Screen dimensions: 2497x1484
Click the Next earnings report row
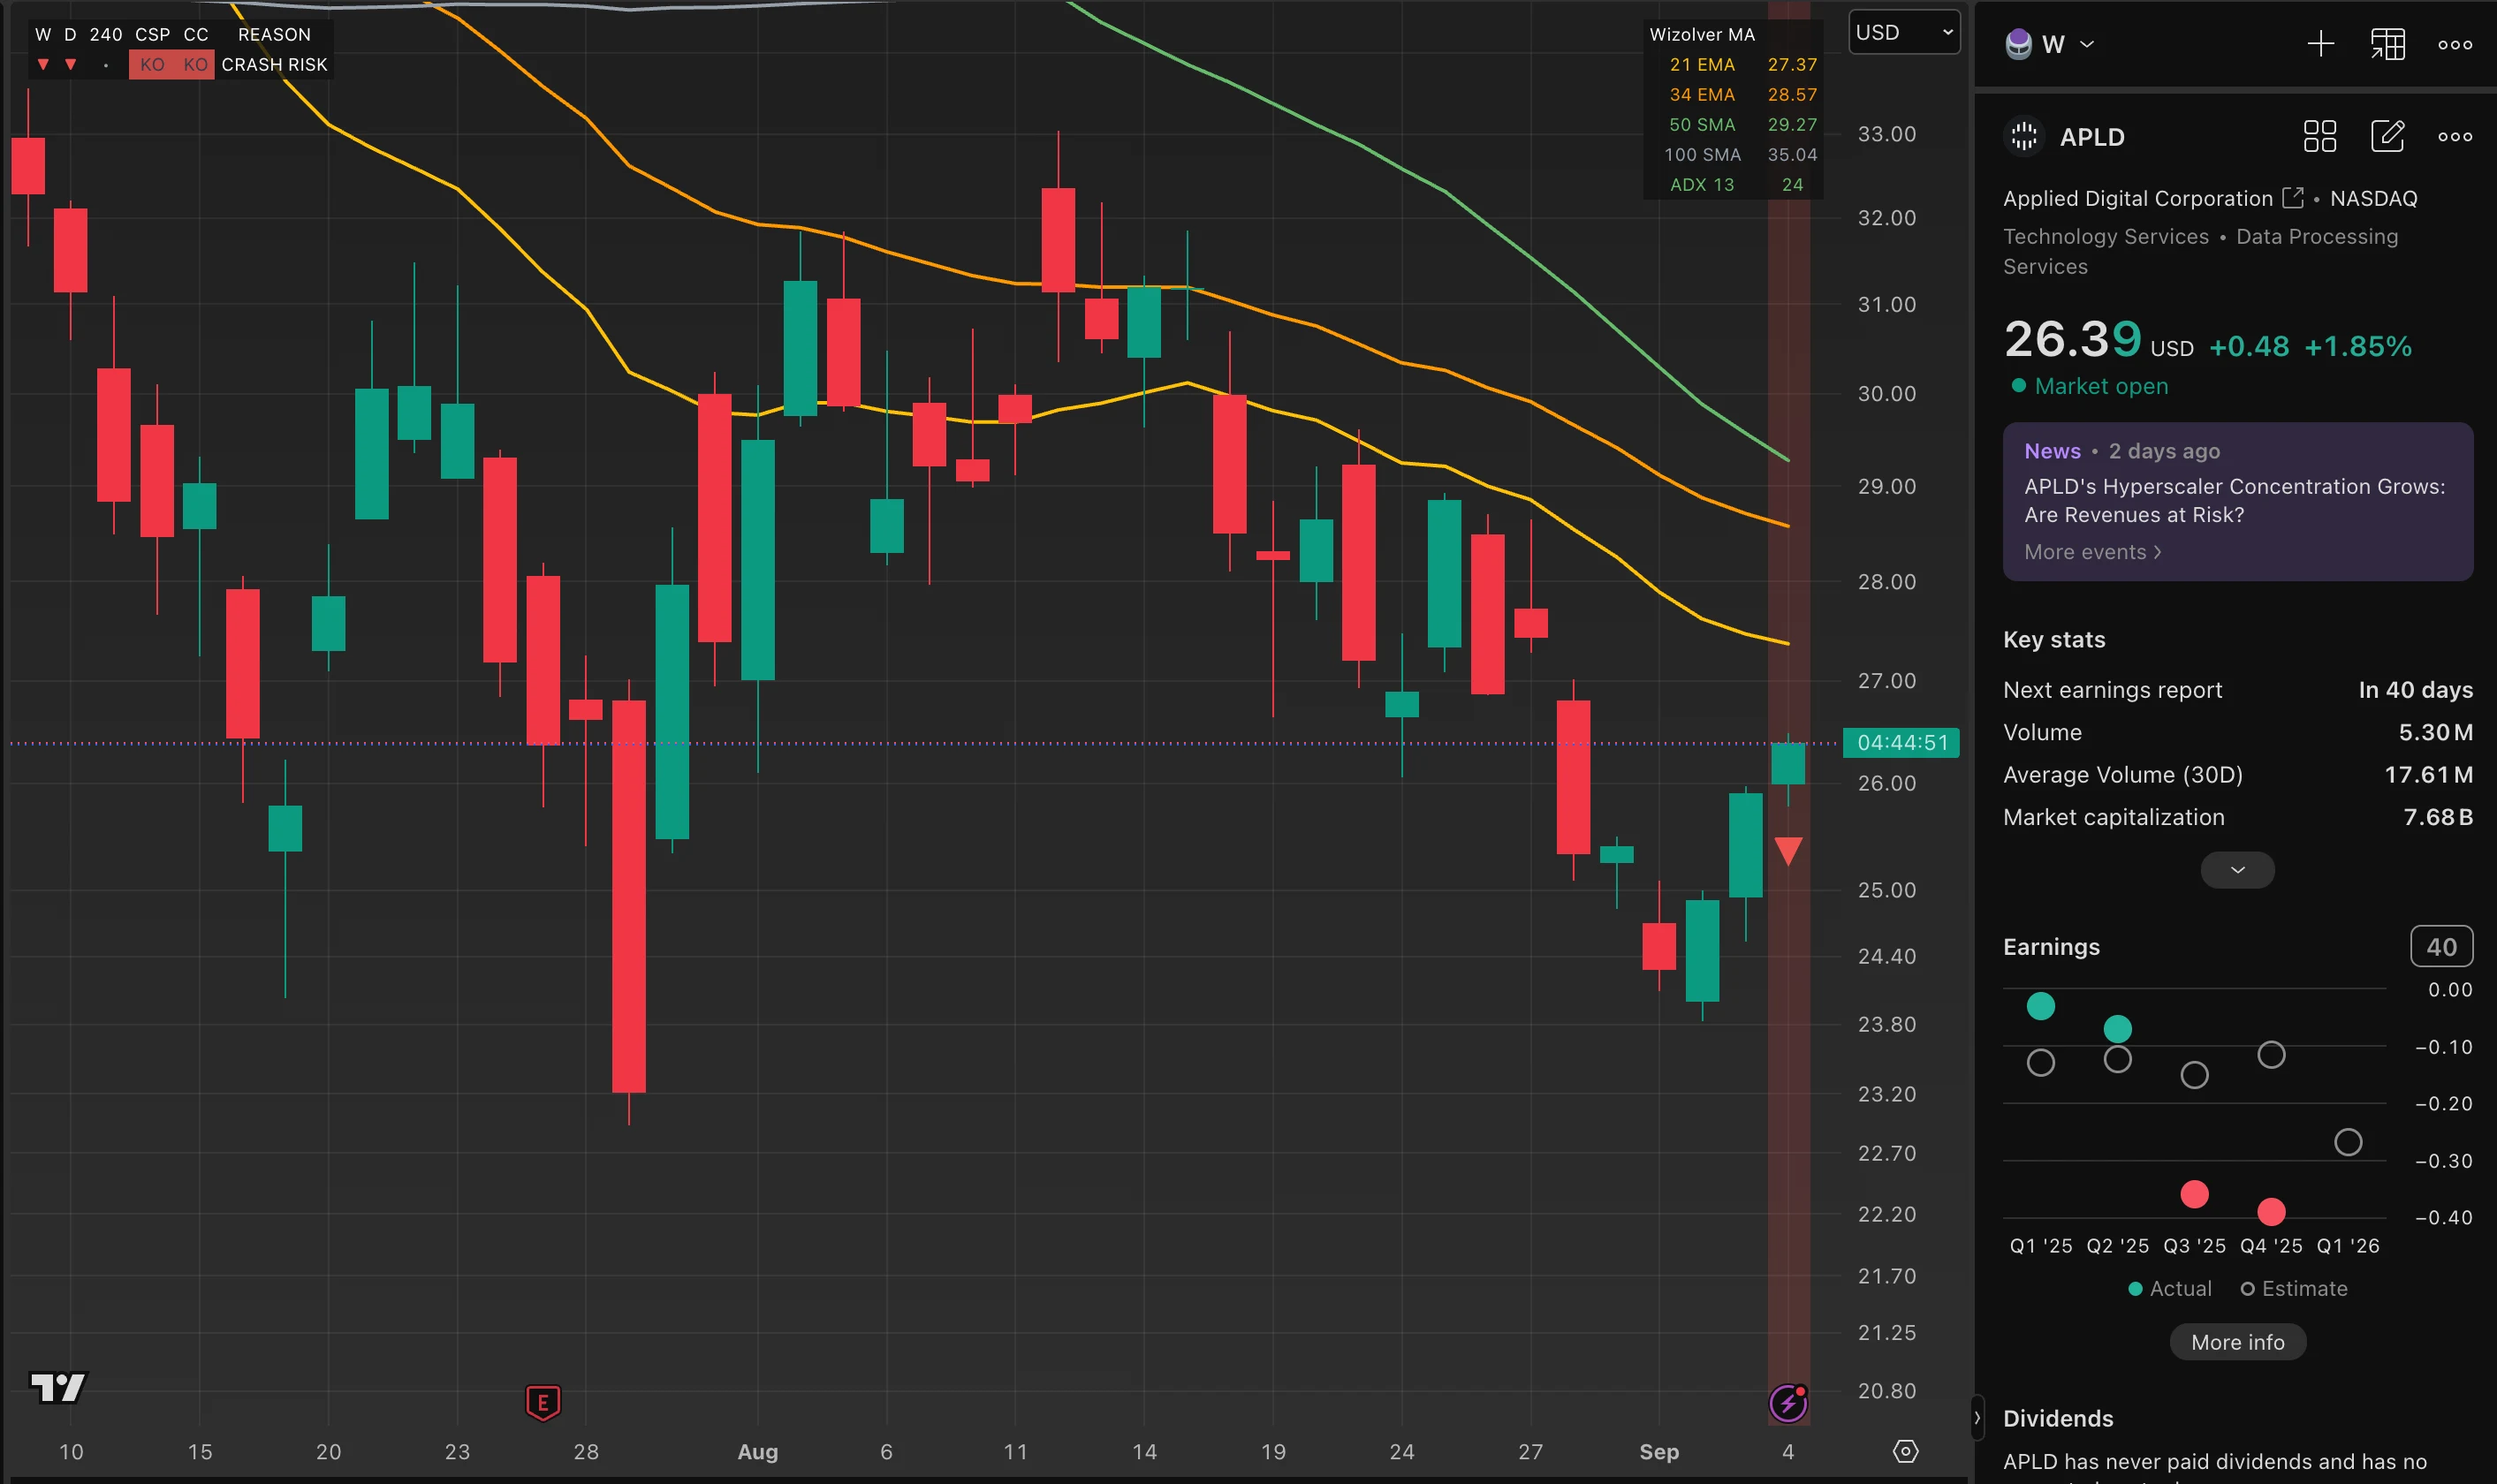(2237, 690)
